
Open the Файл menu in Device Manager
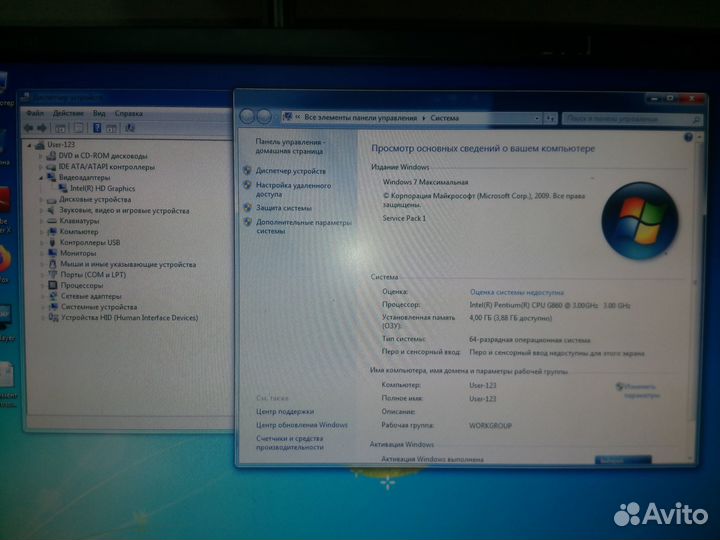(x=35, y=113)
